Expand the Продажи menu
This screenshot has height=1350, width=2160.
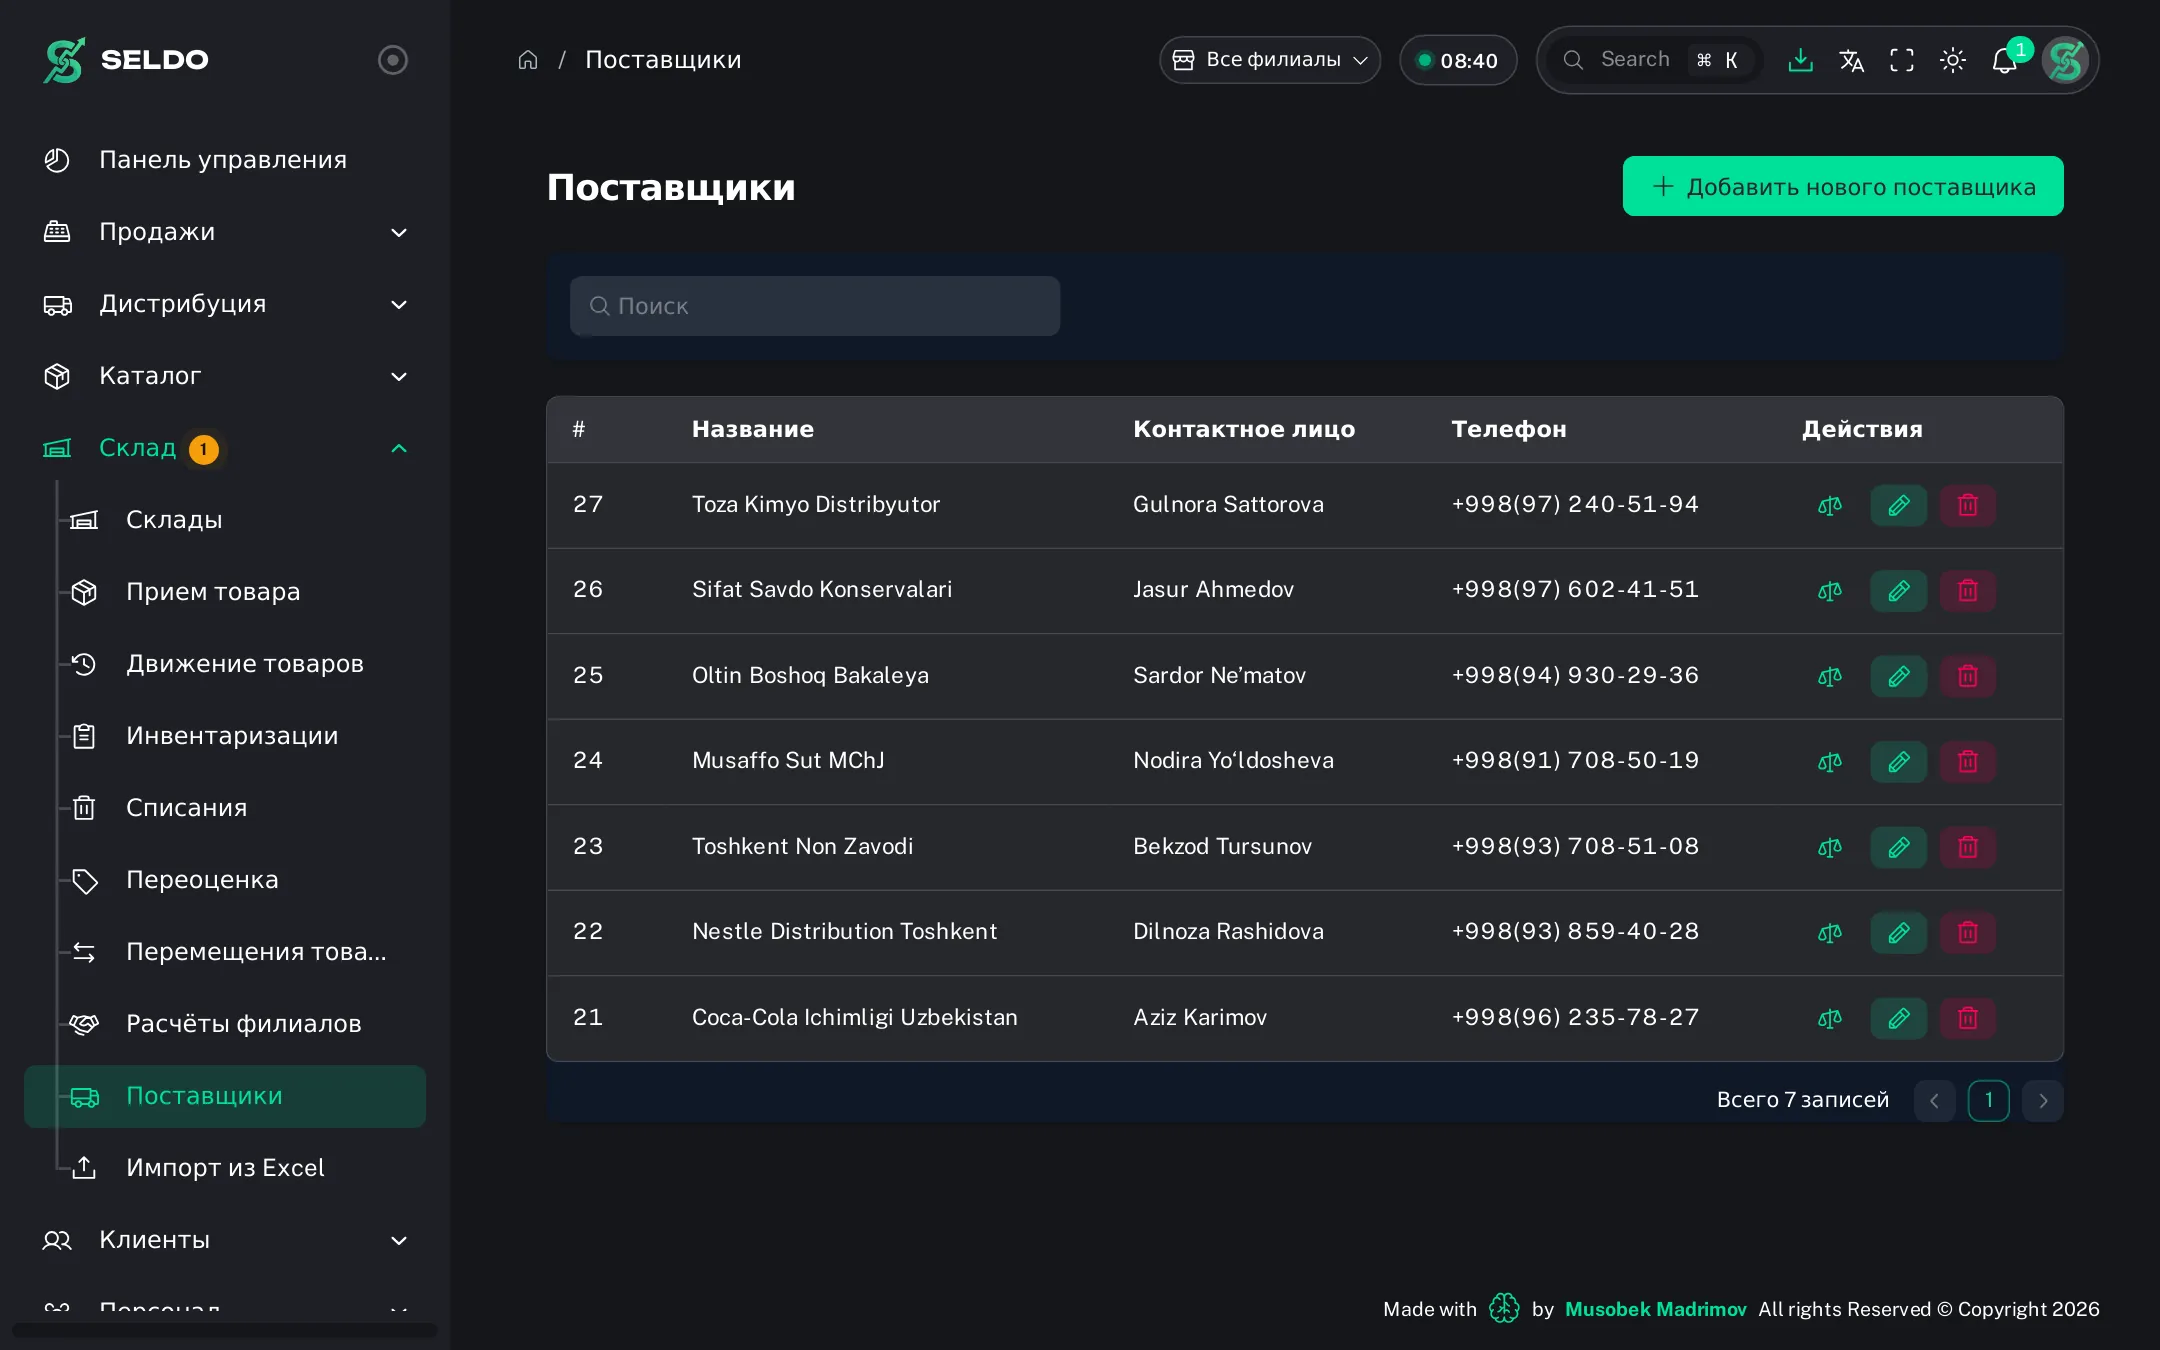tap(225, 232)
